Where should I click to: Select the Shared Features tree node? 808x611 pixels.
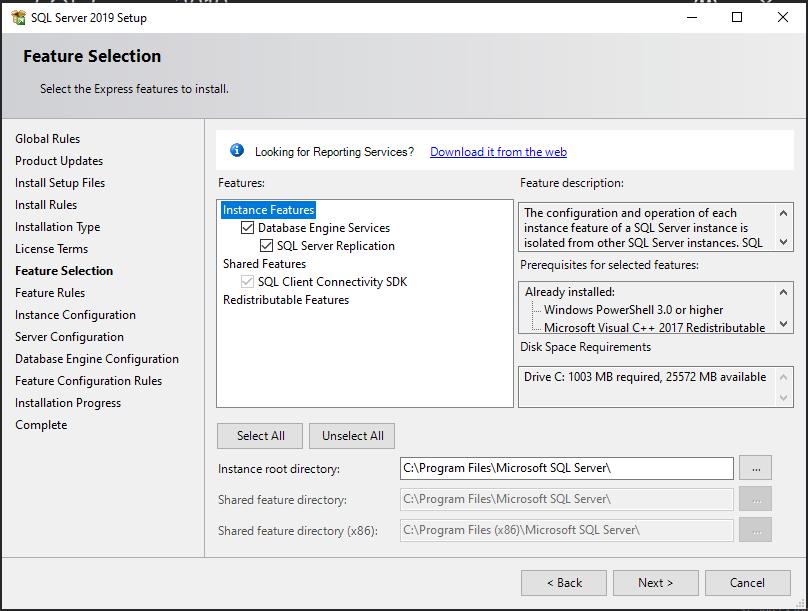(264, 264)
